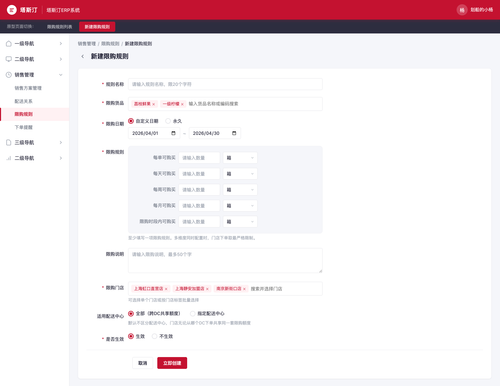Open 下单提醒 in the sidebar
The width and height of the screenshot is (500, 386).
[23, 127]
